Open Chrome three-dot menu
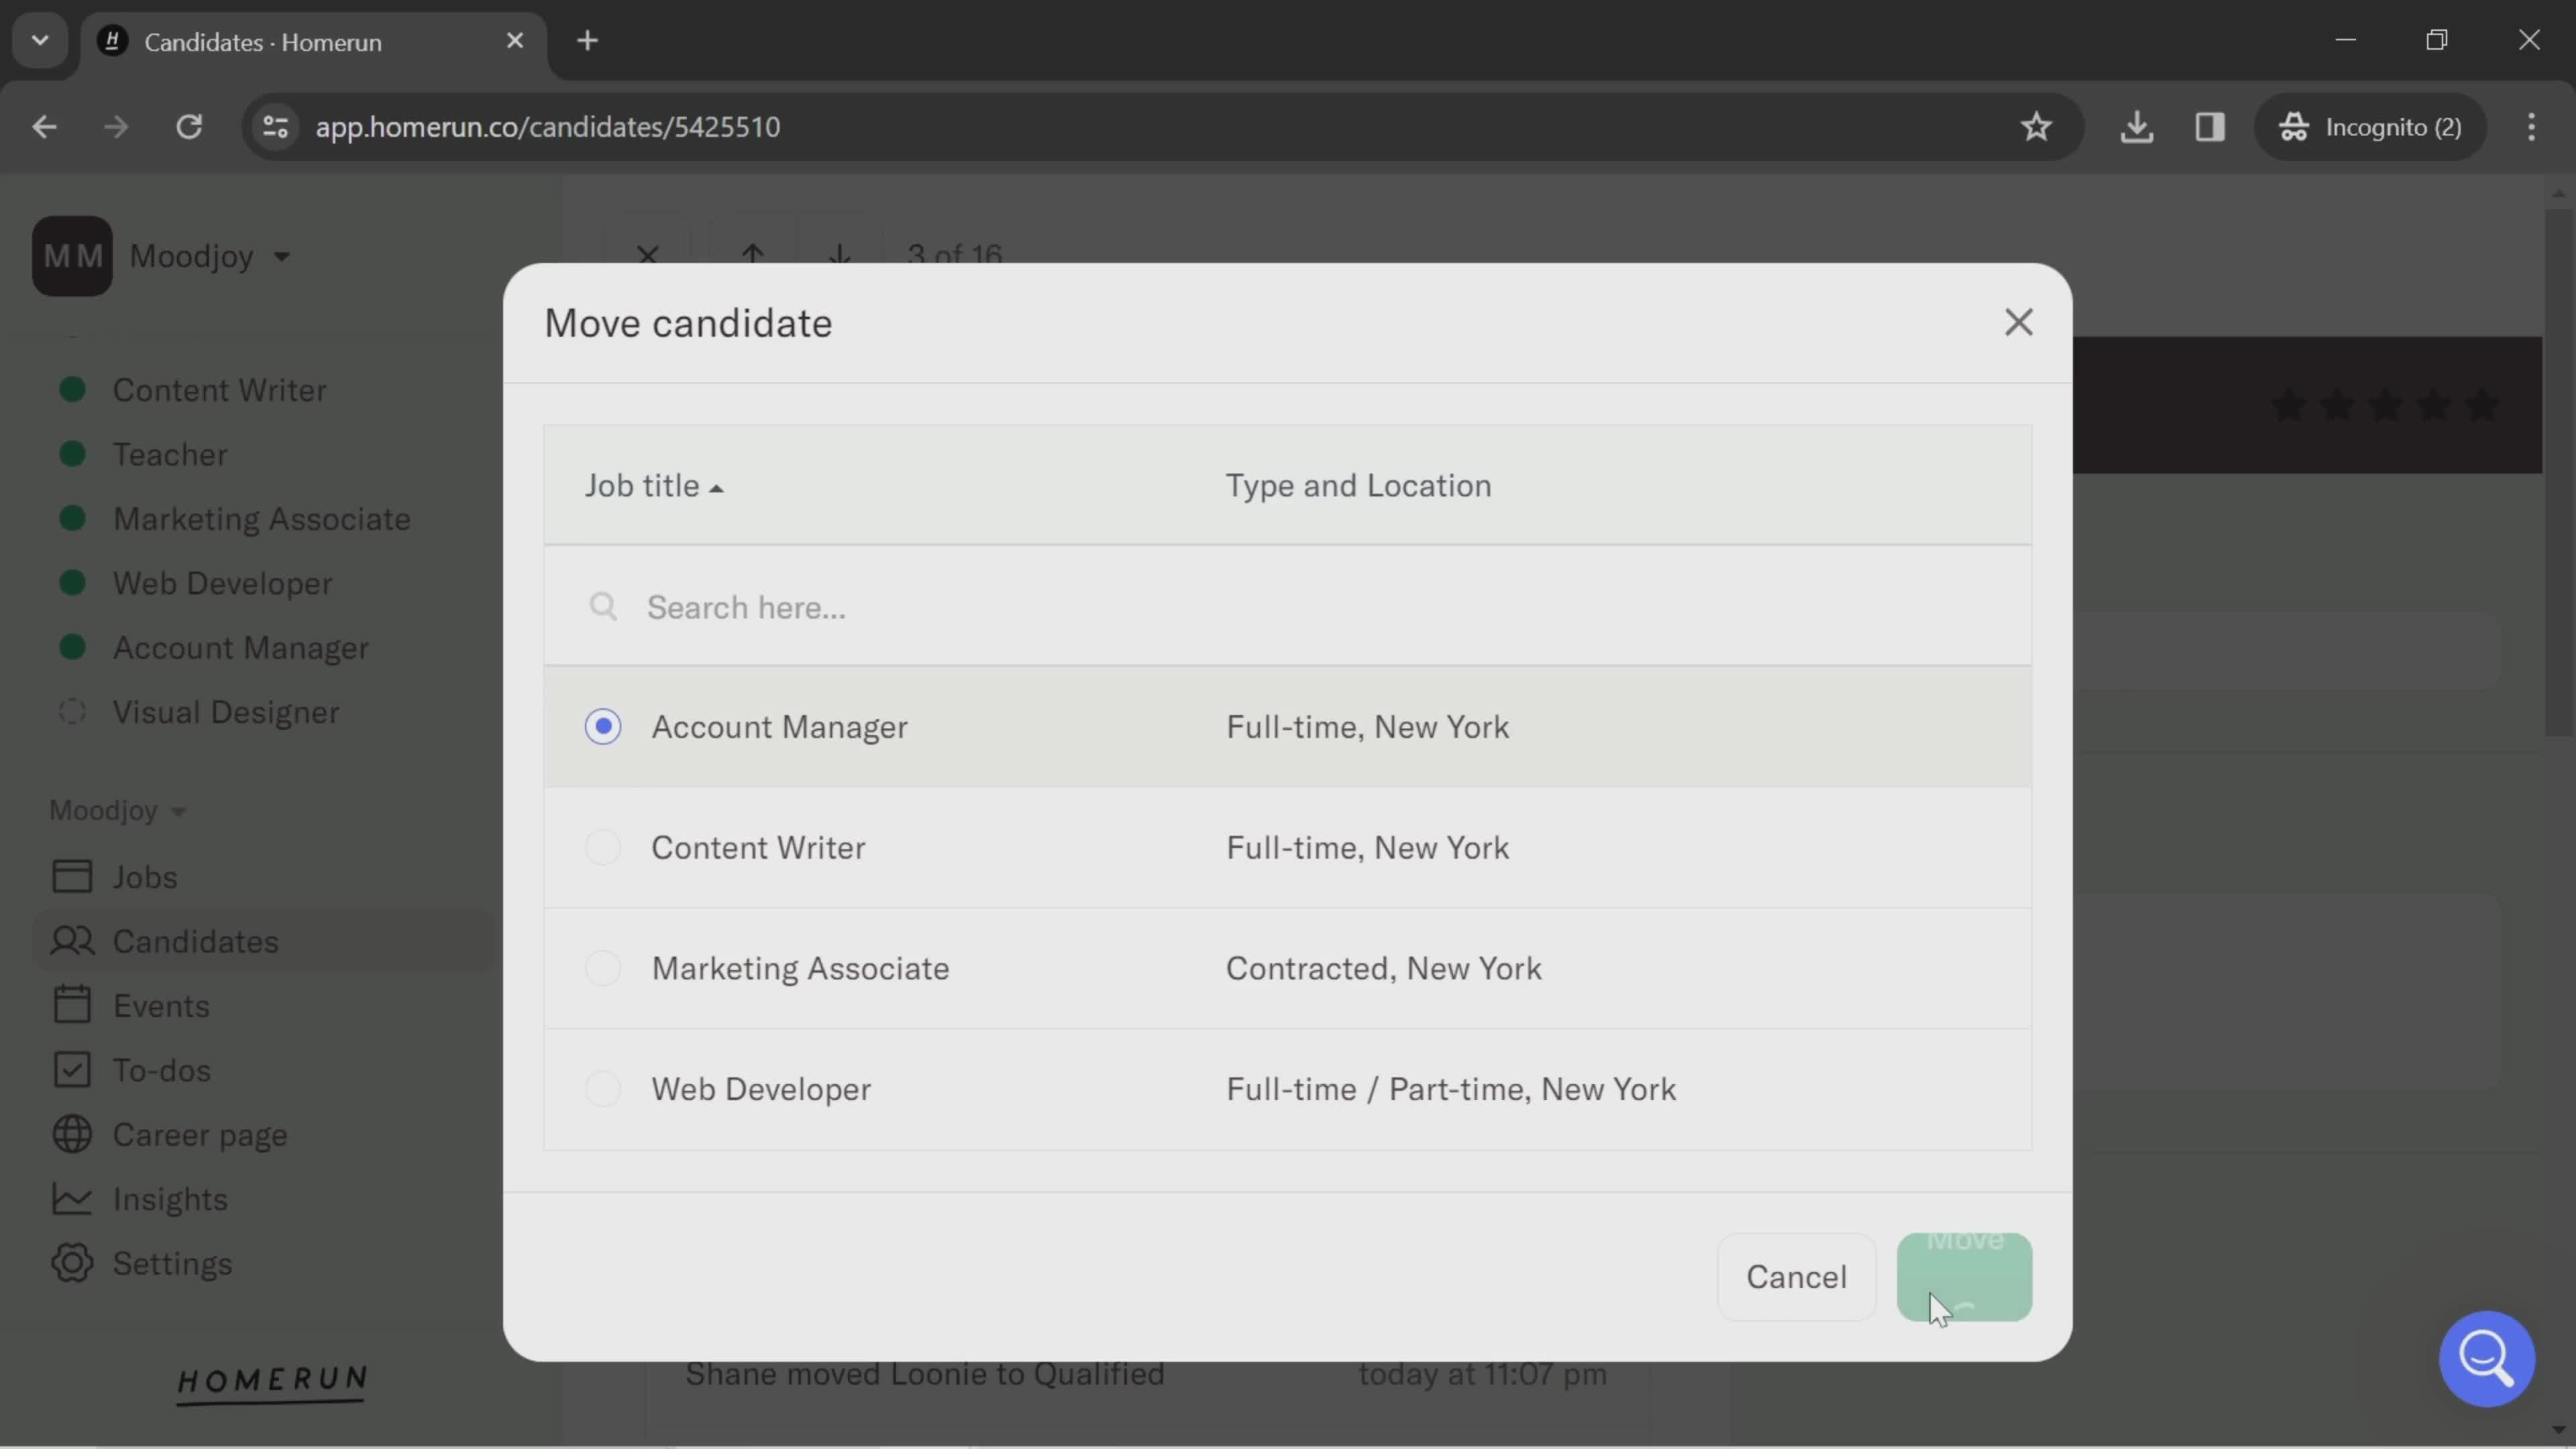This screenshot has height=1449, width=2576. 2531,127
